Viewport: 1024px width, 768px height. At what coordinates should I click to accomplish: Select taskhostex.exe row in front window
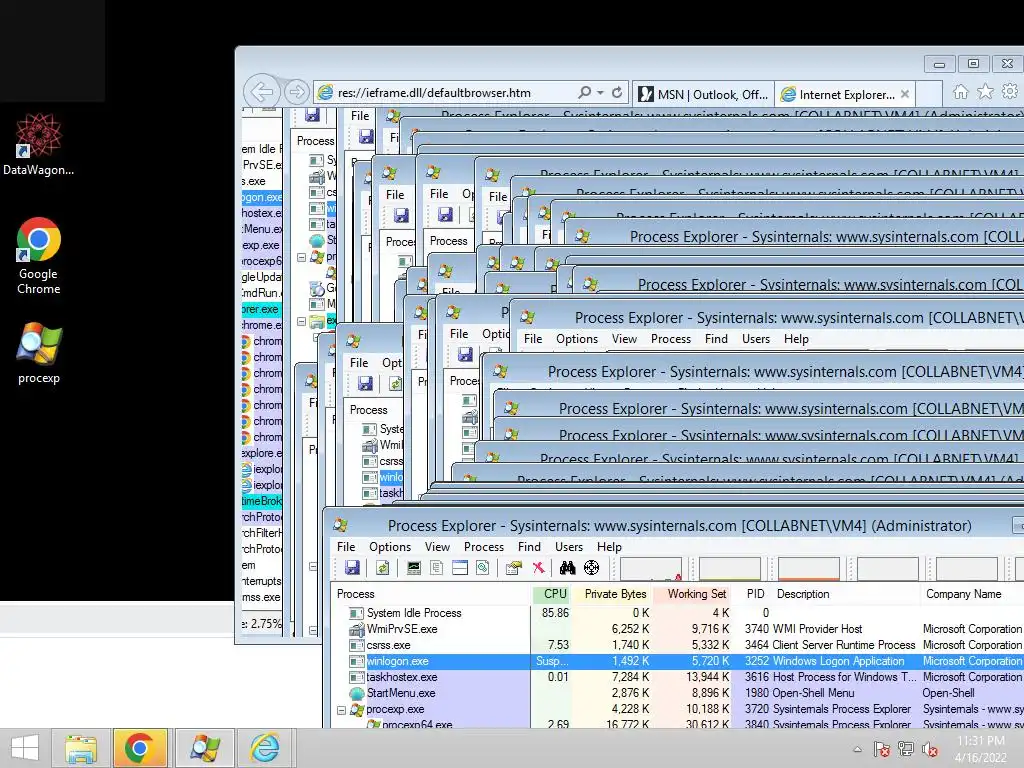pos(677,677)
